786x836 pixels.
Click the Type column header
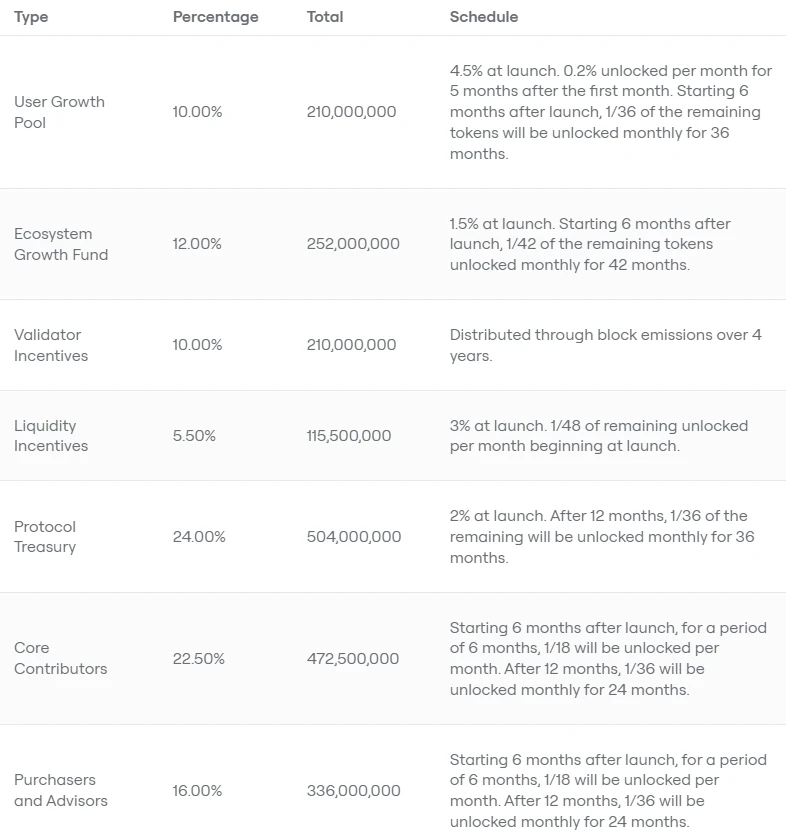click(x=31, y=17)
